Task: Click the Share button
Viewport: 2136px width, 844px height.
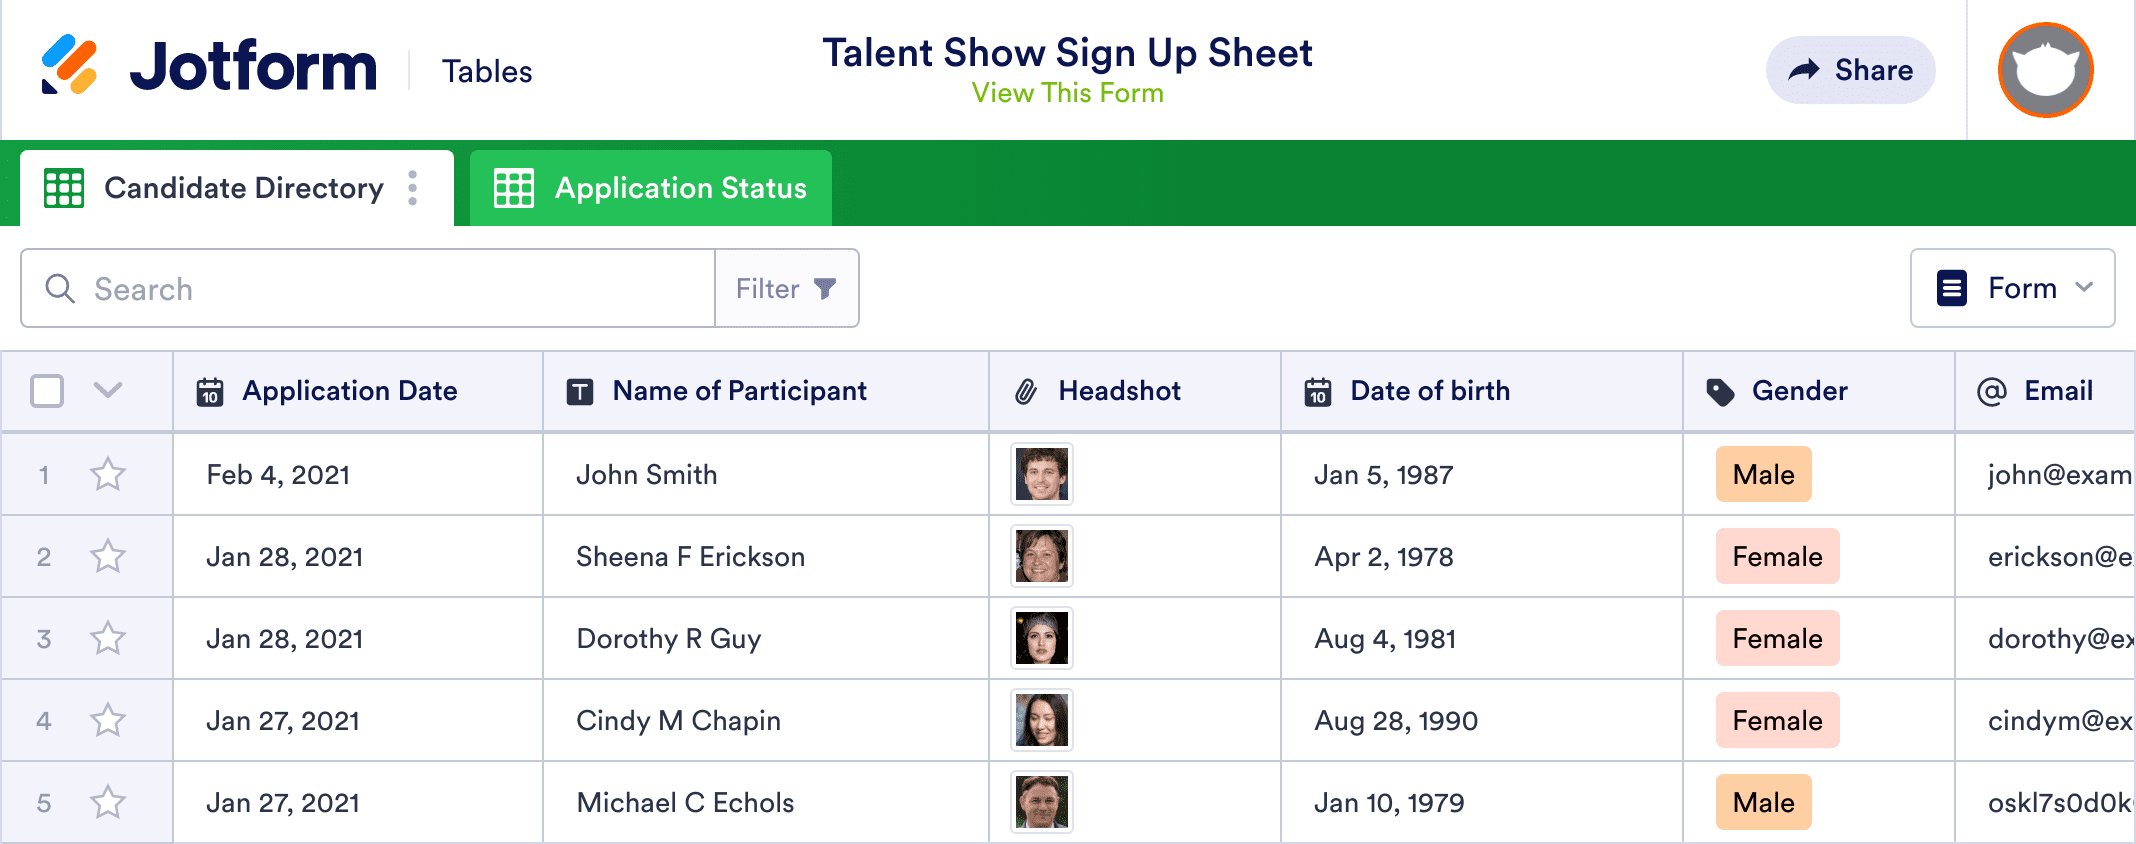Action: tap(1850, 70)
